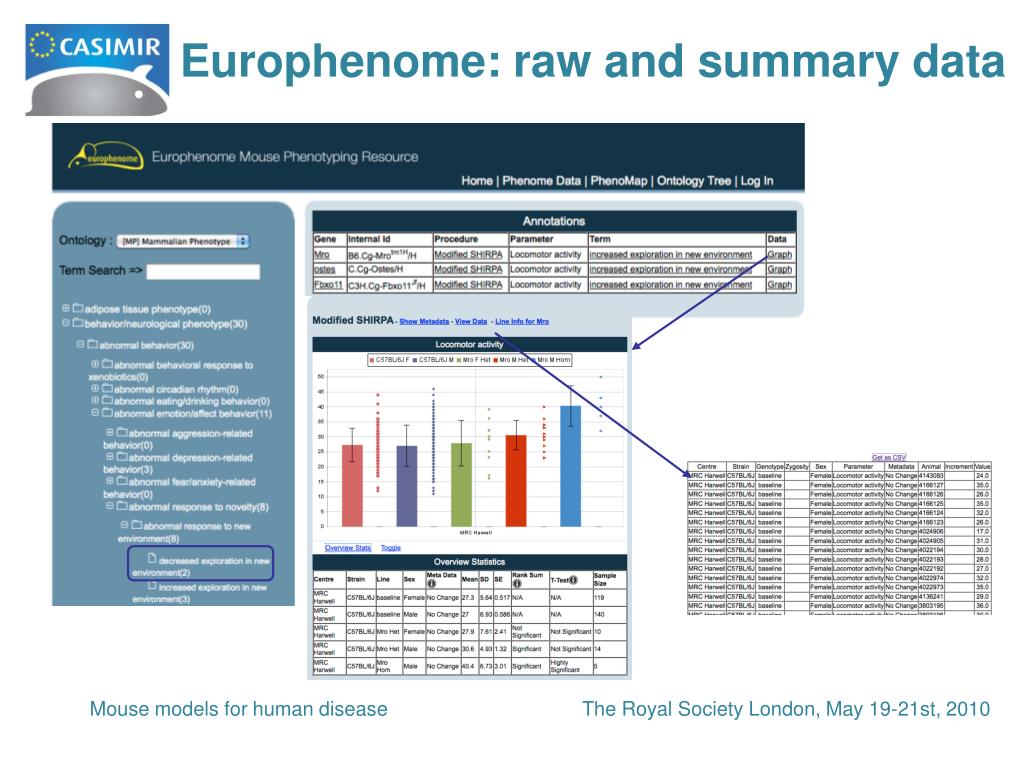
Task: Click the Log In link
Action: (x=757, y=181)
